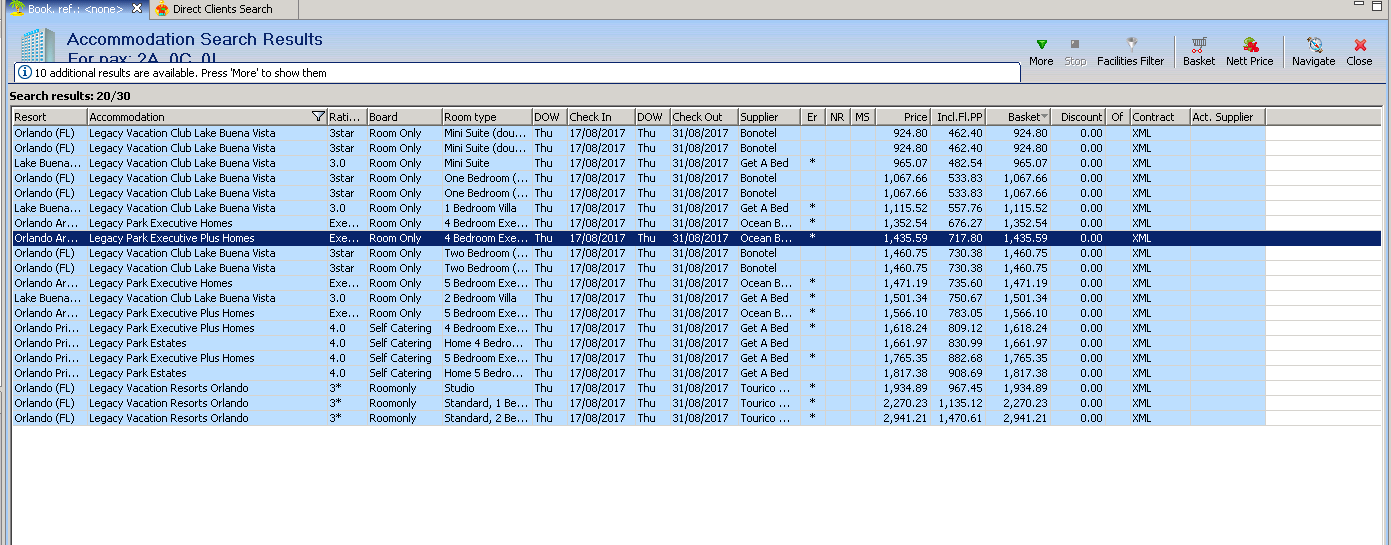Sort by the Board column header
The image size is (1391, 545).
[x=404, y=117]
